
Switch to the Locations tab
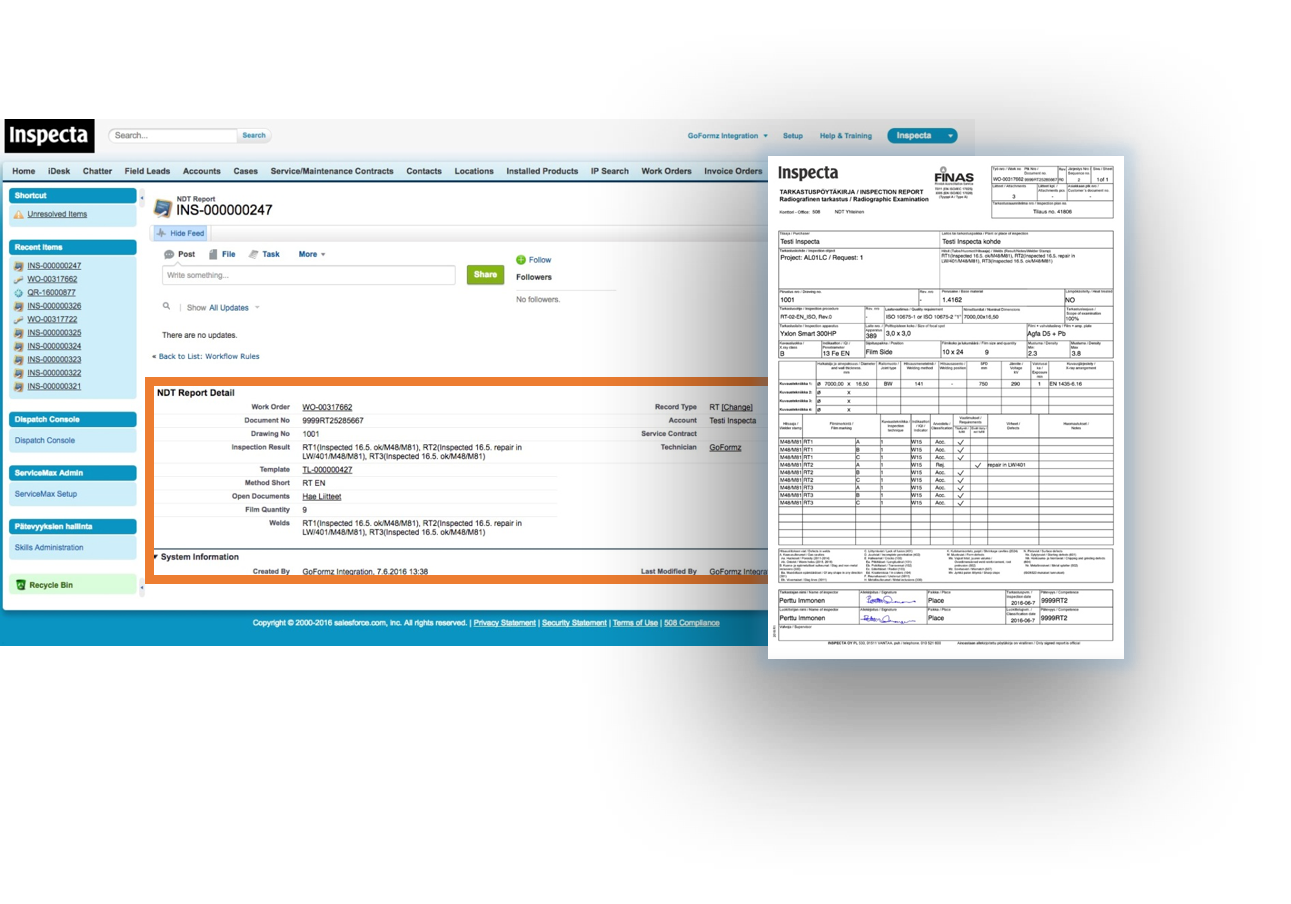pyautogui.click(x=474, y=171)
